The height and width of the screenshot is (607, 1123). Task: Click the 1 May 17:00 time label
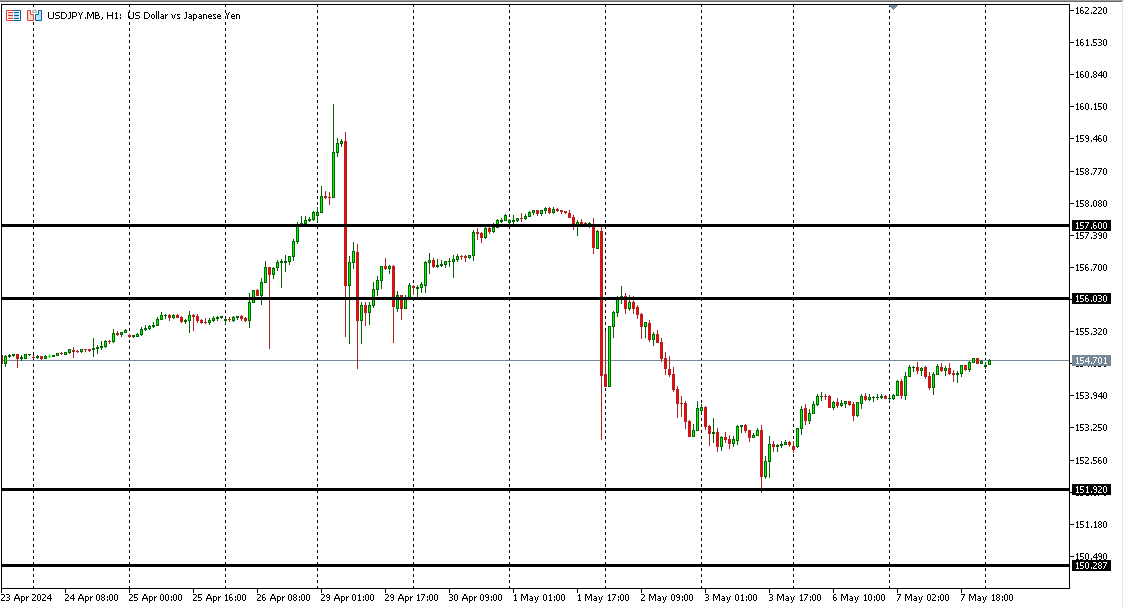pyautogui.click(x=603, y=598)
